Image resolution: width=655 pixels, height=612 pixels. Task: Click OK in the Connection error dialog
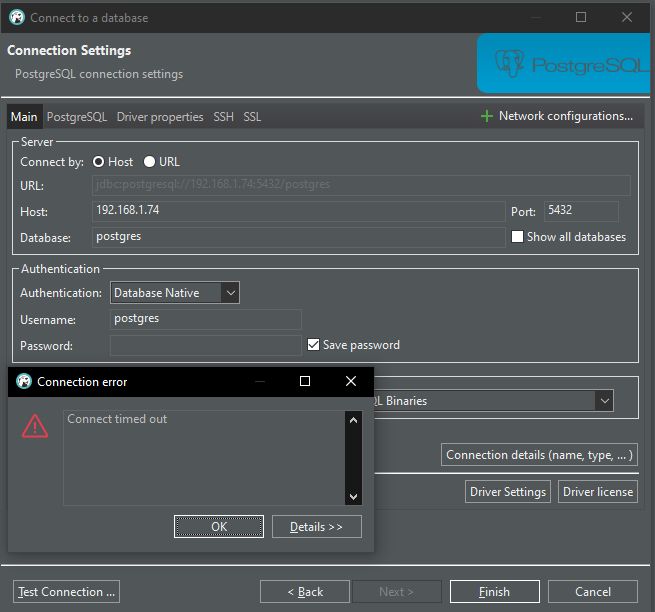[219, 526]
